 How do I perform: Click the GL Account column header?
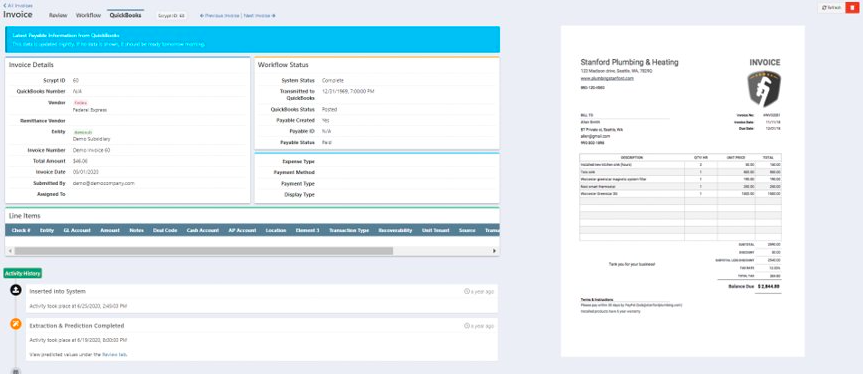pos(77,230)
